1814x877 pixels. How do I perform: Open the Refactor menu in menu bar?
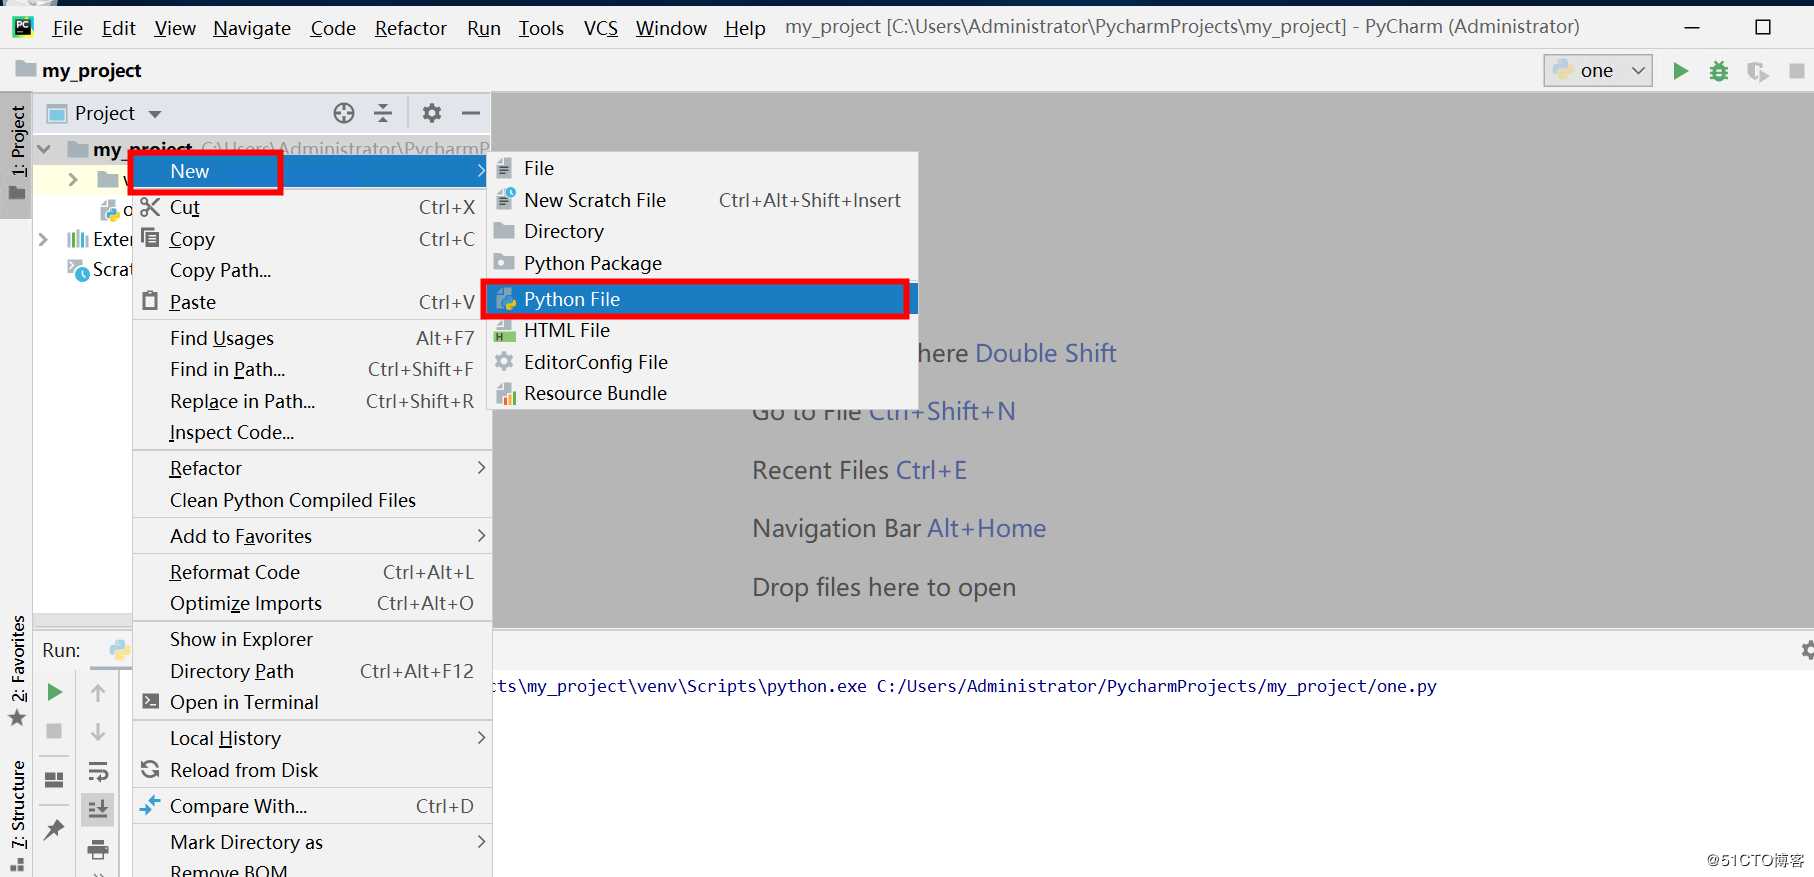point(410,28)
